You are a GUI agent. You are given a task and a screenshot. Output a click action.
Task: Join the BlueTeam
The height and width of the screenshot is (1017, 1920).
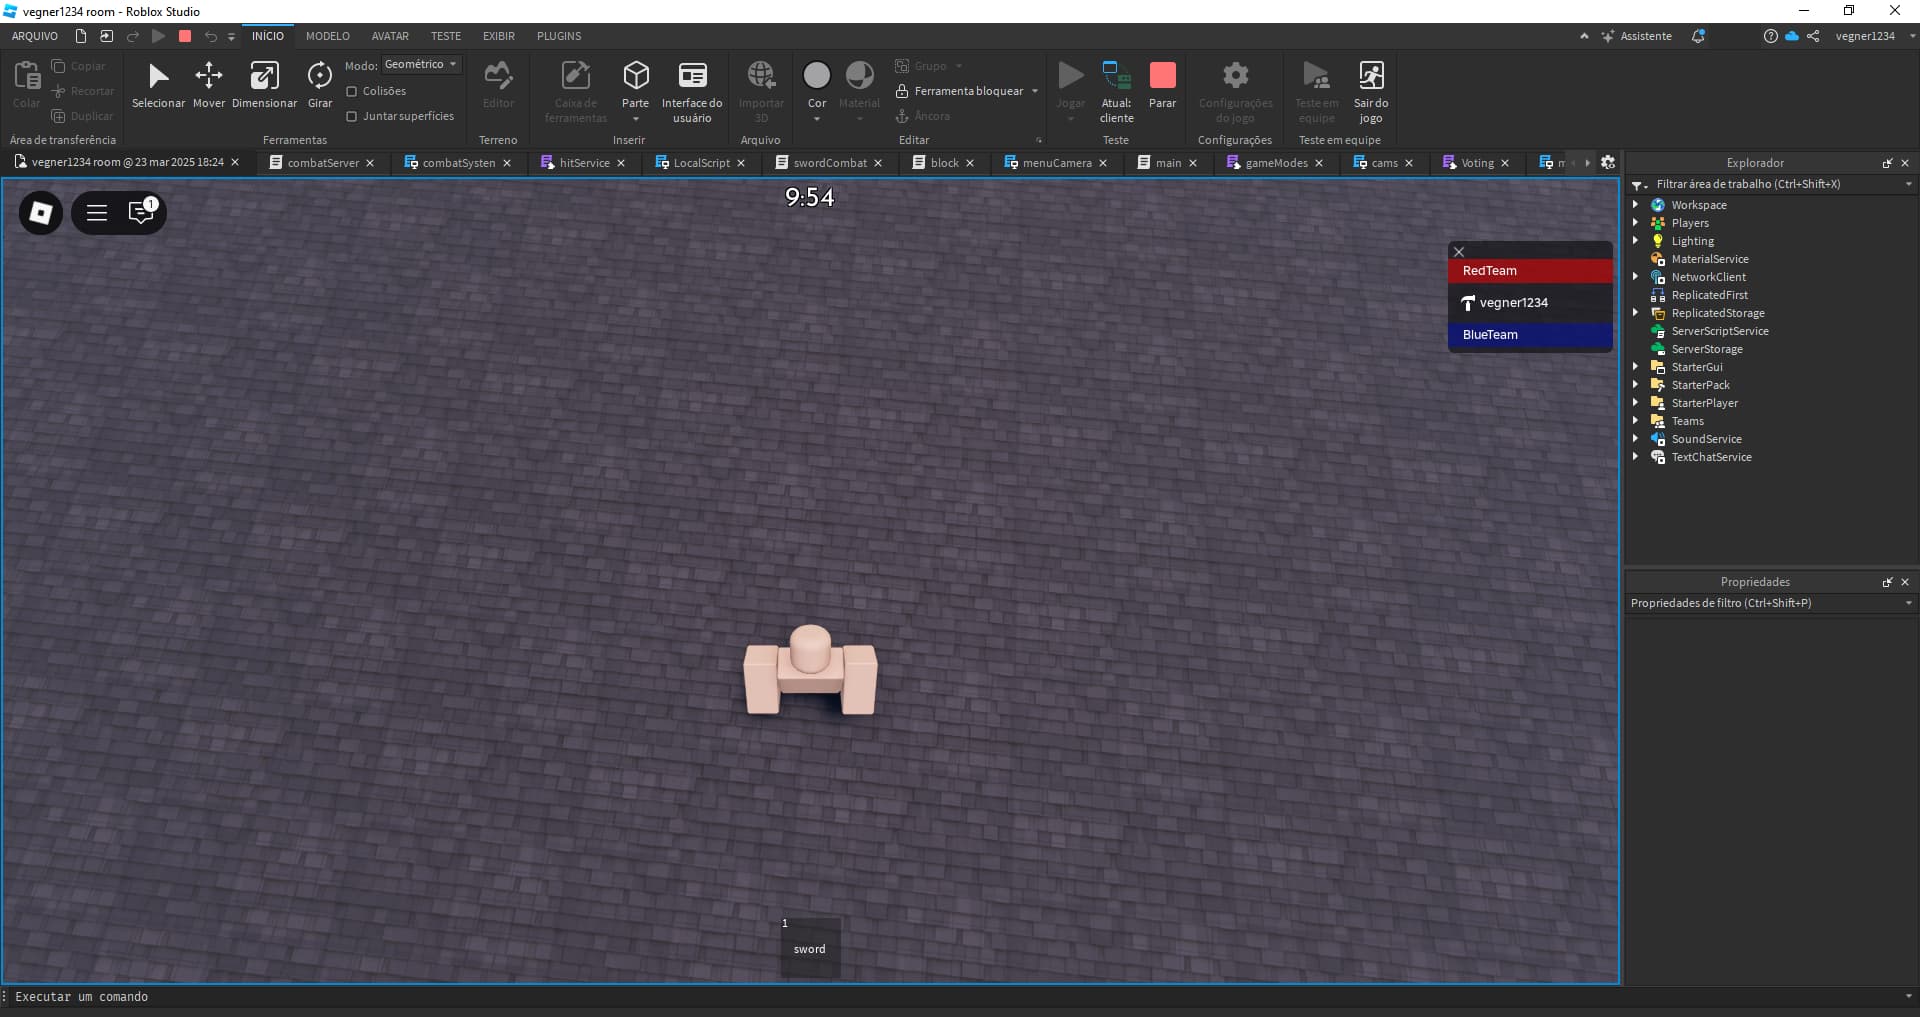(1529, 335)
